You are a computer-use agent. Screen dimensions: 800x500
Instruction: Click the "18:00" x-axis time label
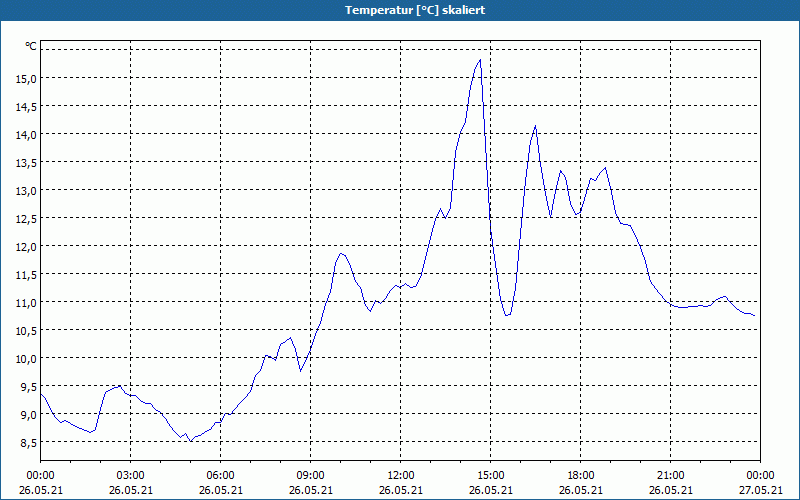581,476
